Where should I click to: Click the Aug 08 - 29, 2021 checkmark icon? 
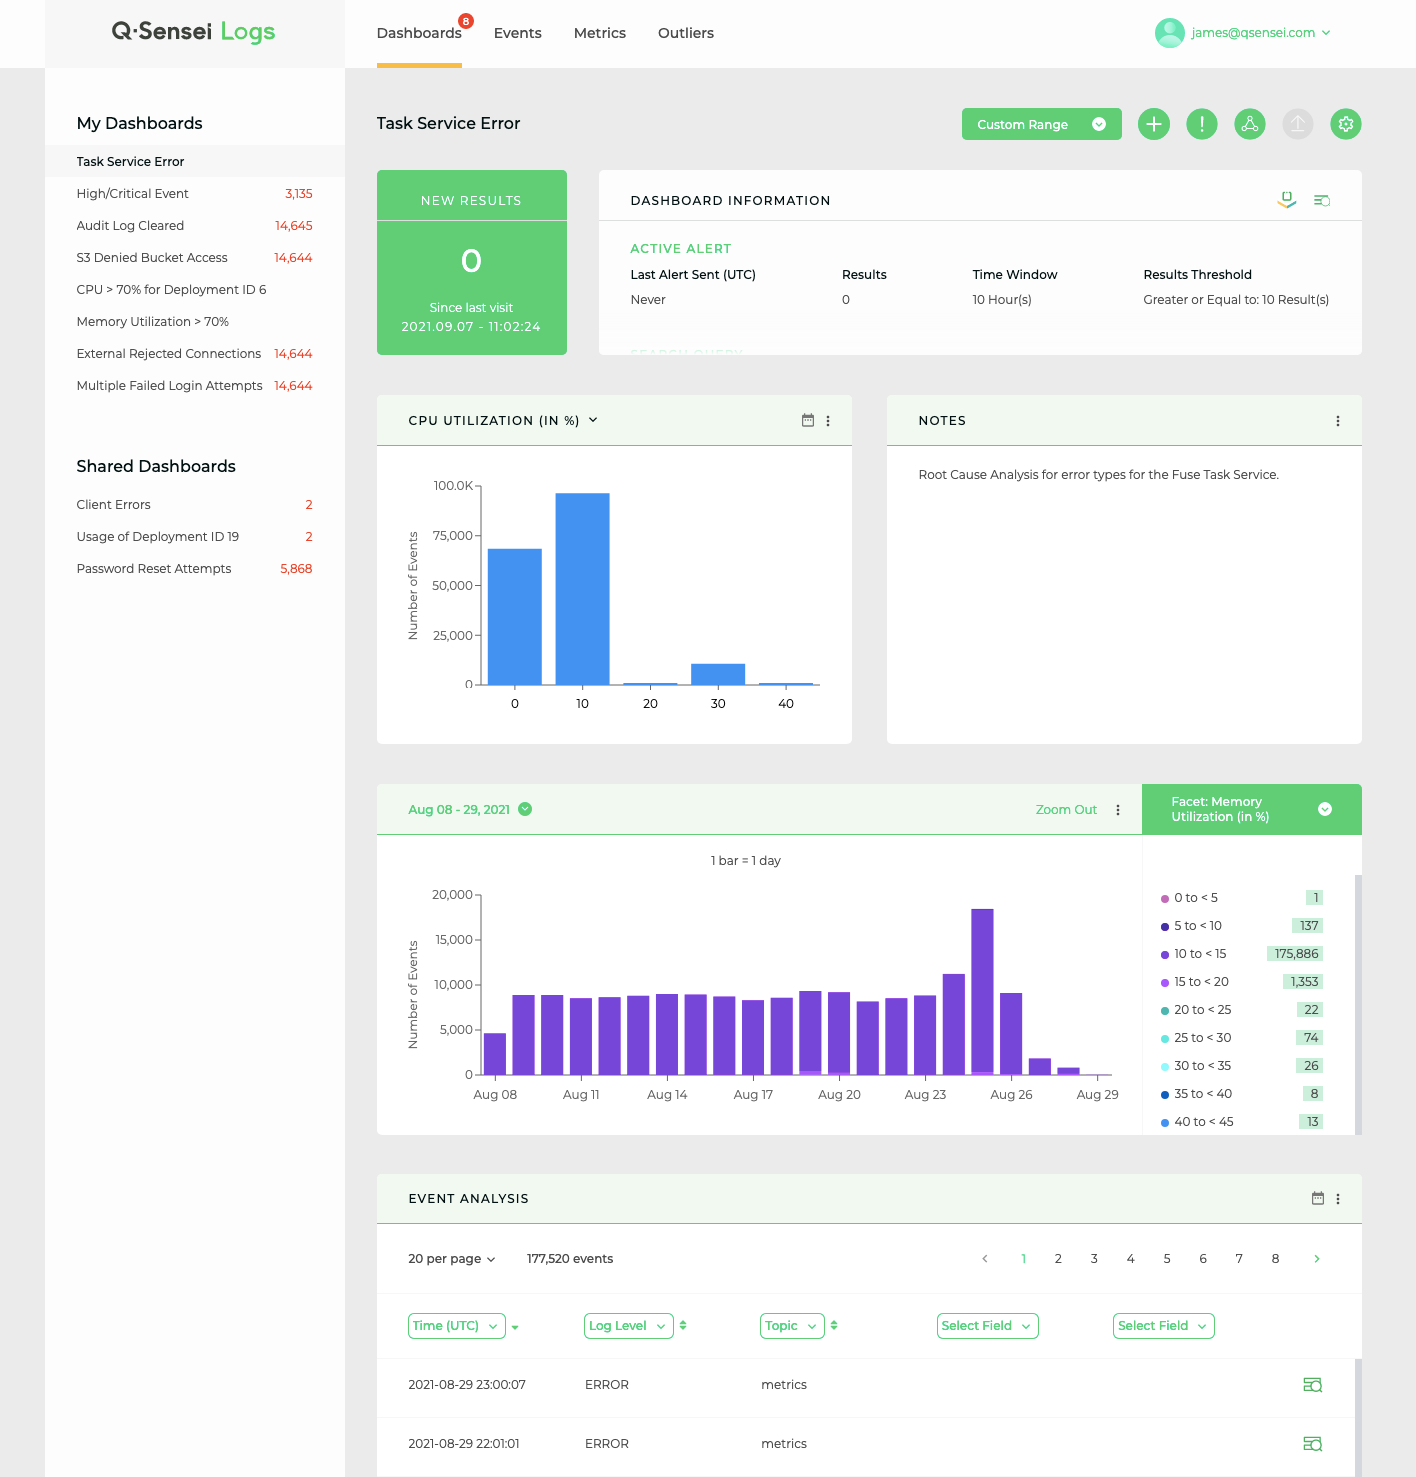(x=525, y=809)
